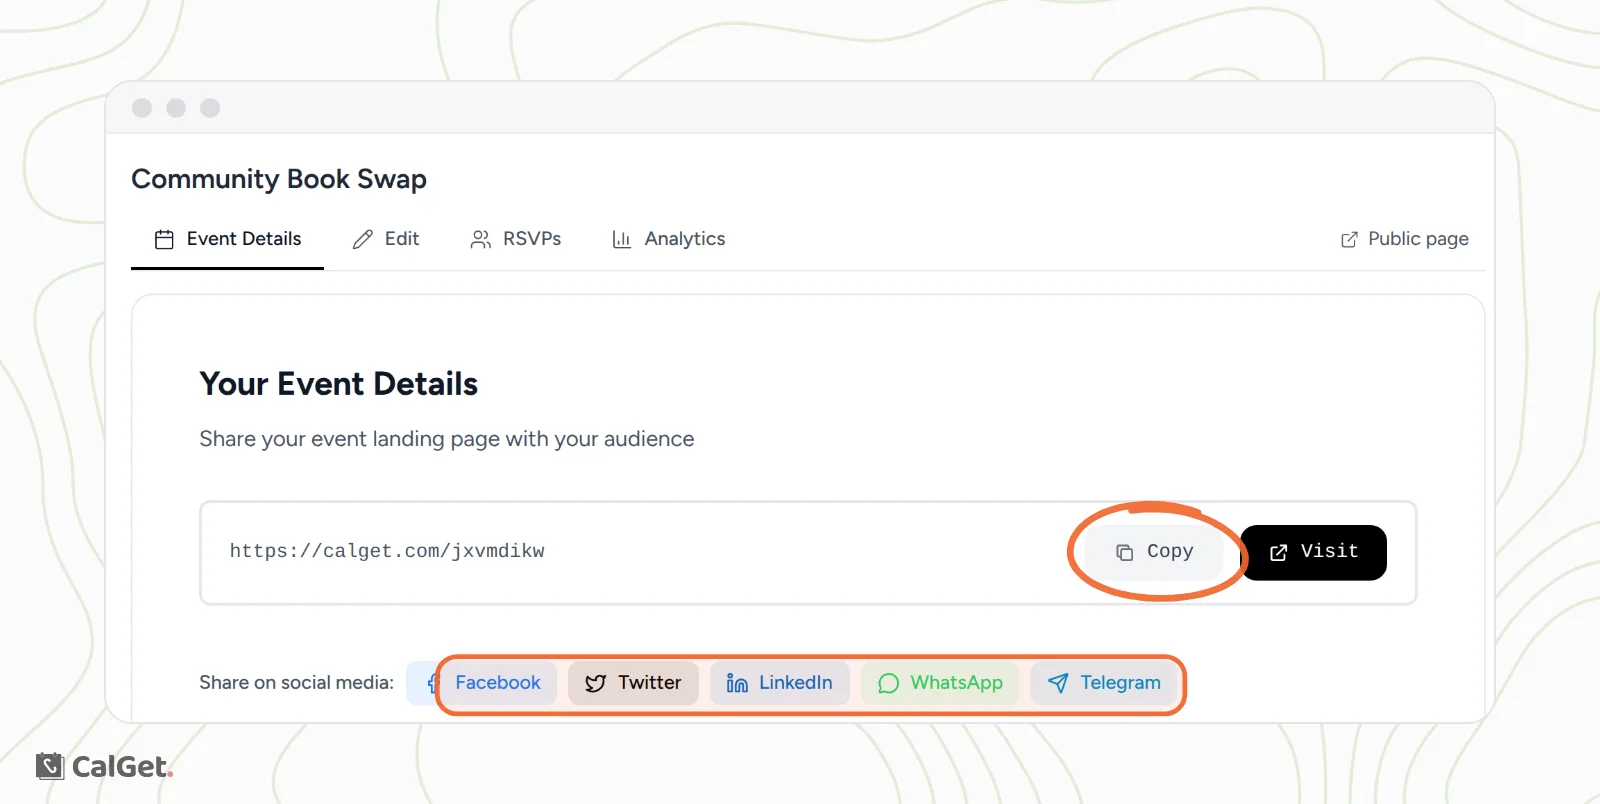Share the event on WhatsApp

[x=940, y=683]
